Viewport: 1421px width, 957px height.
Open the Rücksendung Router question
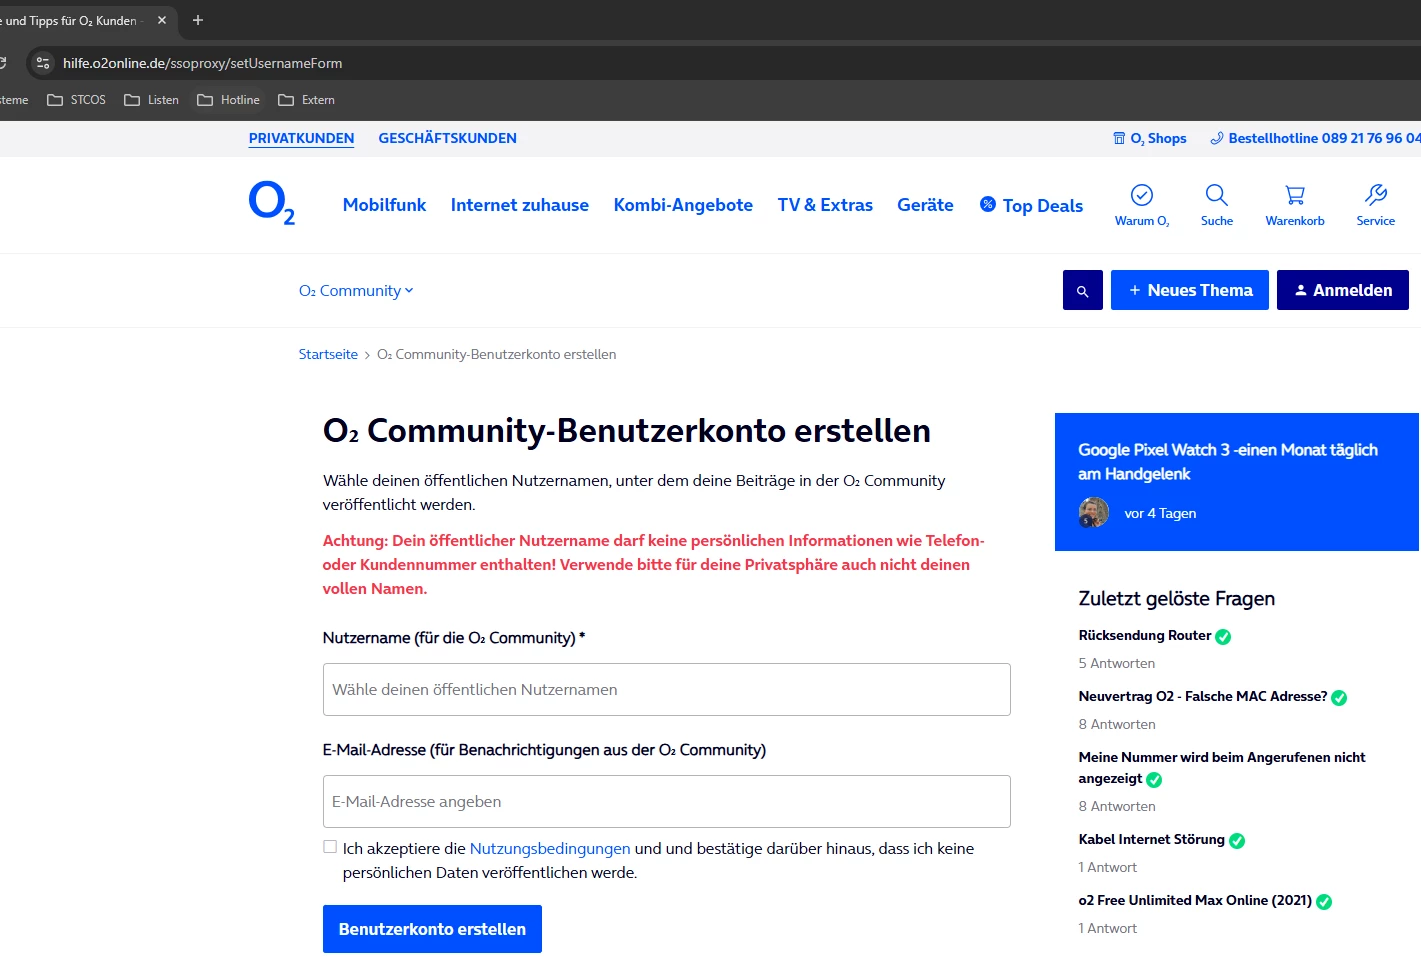pyautogui.click(x=1145, y=635)
